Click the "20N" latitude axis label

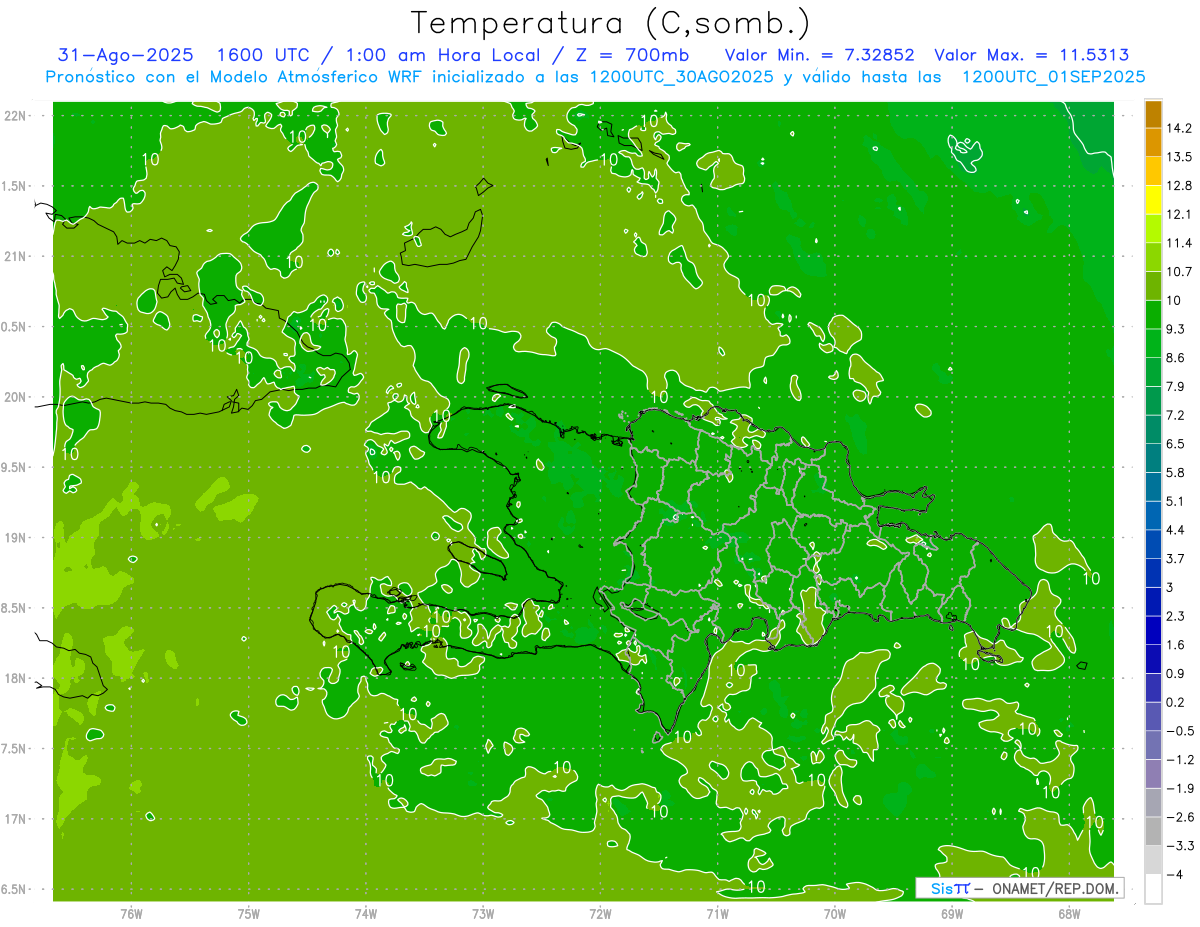15,398
